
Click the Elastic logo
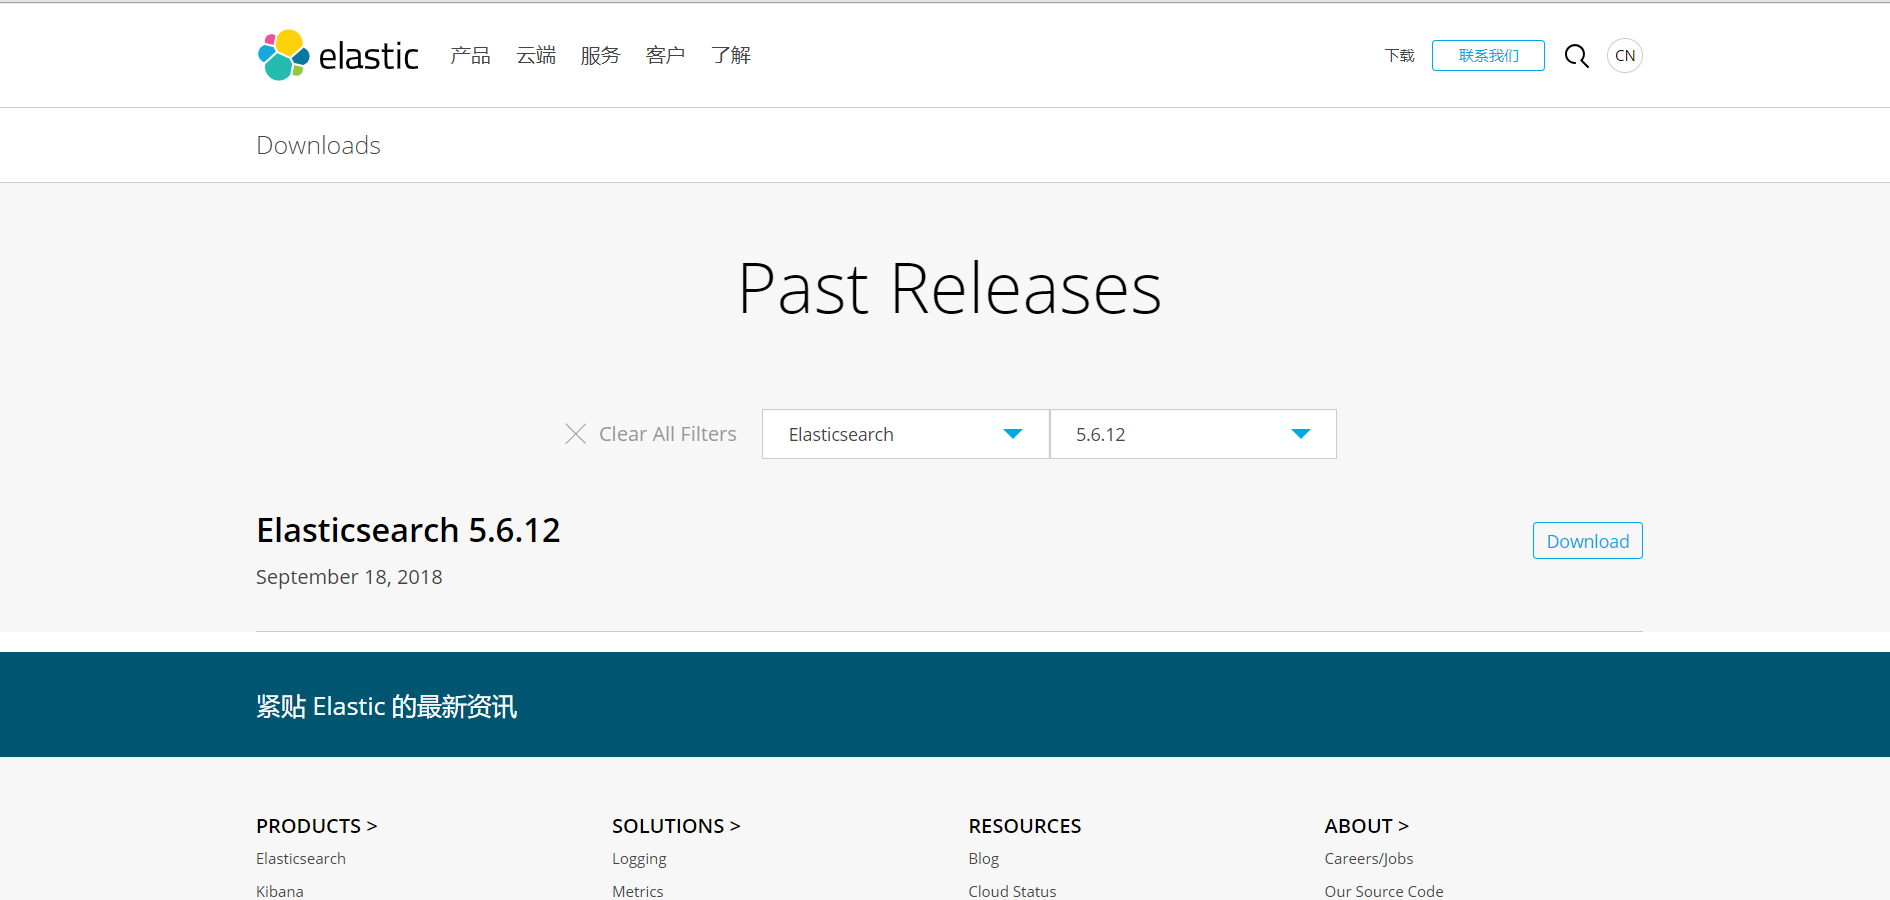[x=337, y=55]
